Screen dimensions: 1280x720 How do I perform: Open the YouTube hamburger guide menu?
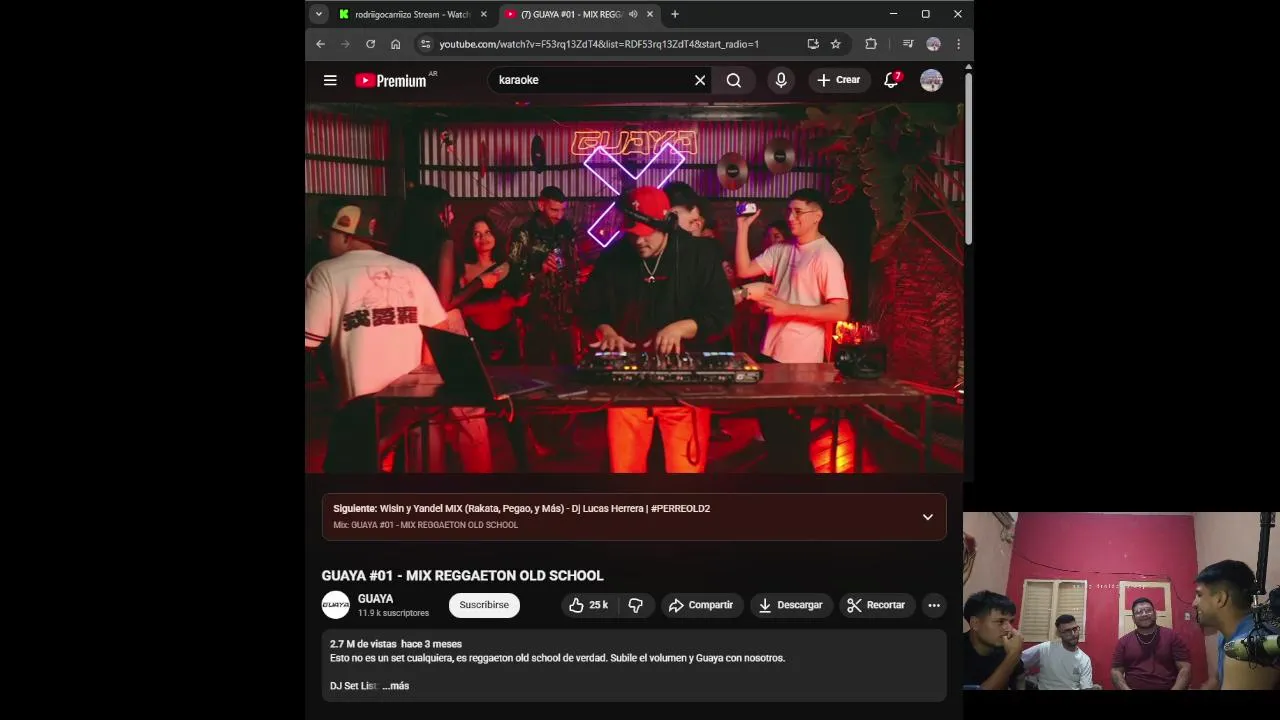[330, 80]
